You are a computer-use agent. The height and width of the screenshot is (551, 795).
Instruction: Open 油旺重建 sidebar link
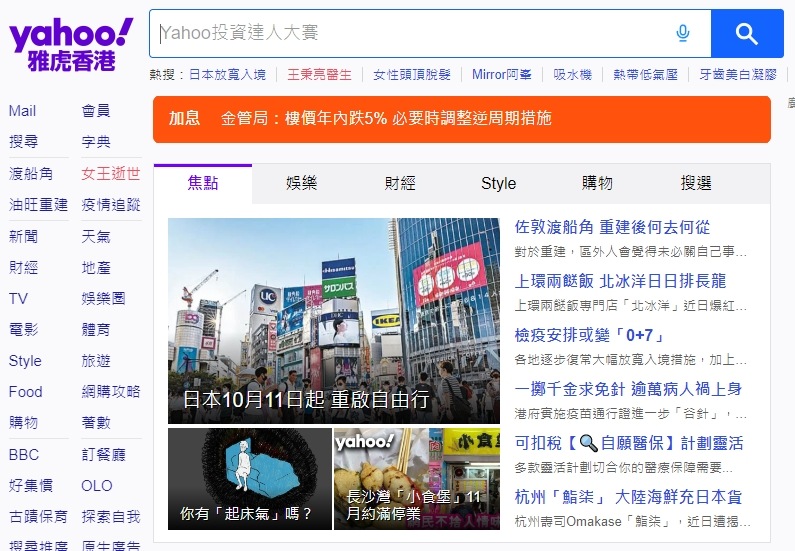[38, 205]
